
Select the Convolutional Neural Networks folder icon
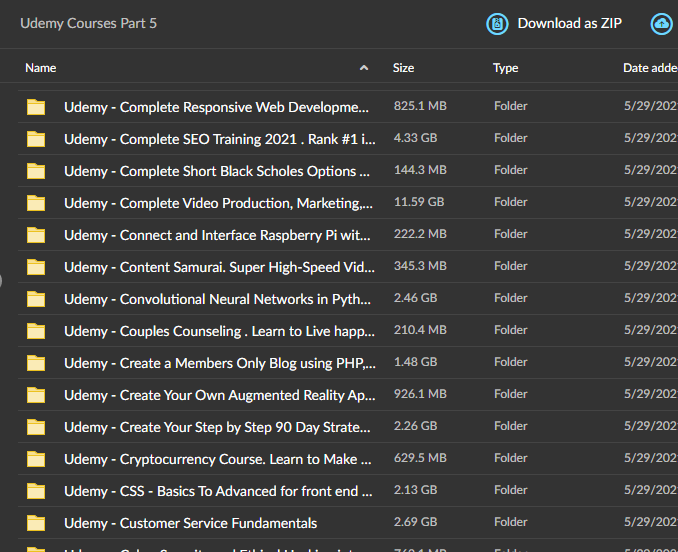(x=36, y=299)
